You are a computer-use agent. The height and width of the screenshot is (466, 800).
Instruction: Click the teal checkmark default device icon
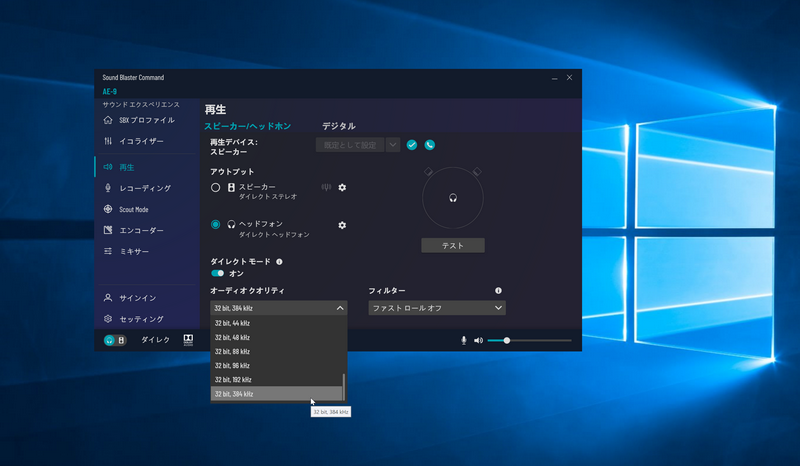point(412,145)
